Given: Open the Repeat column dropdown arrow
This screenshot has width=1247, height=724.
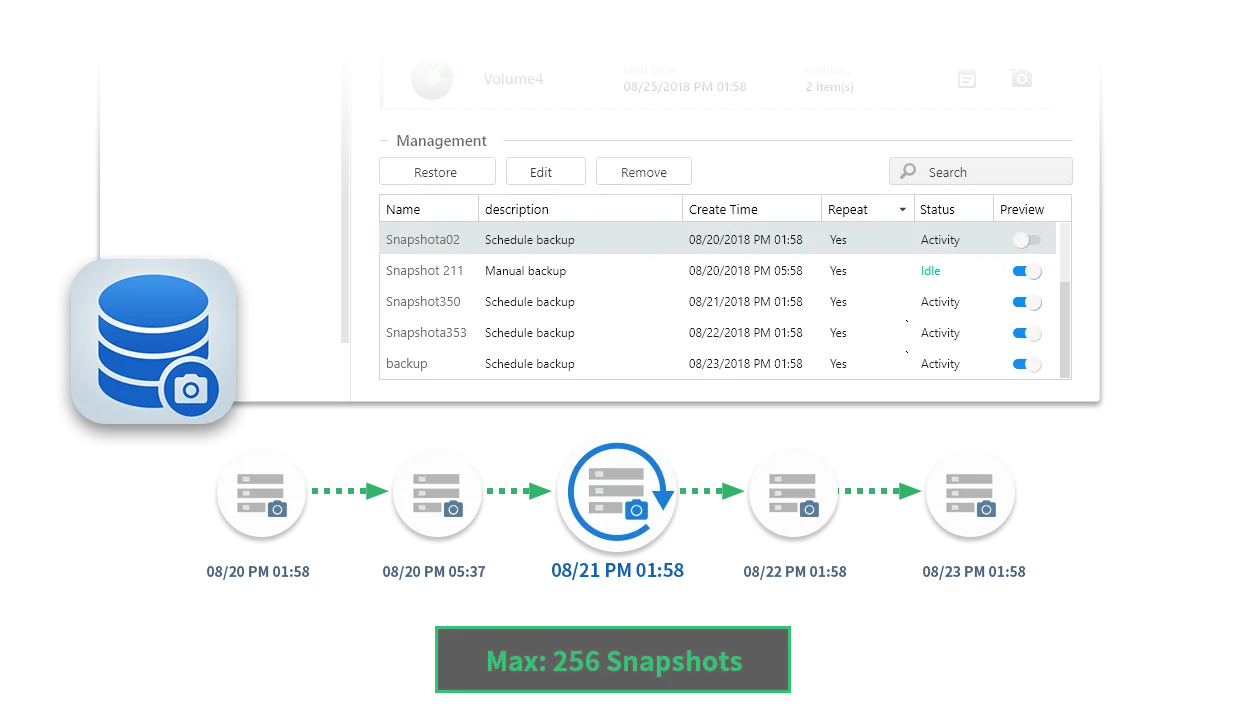Looking at the screenshot, I should coord(903,210).
